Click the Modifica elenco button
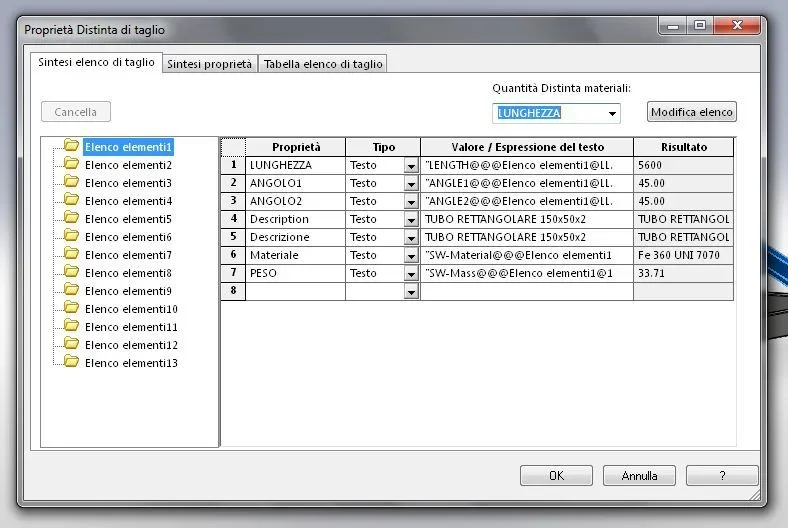The height and width of the screenshot is (528, 788). tap(692, 112)
